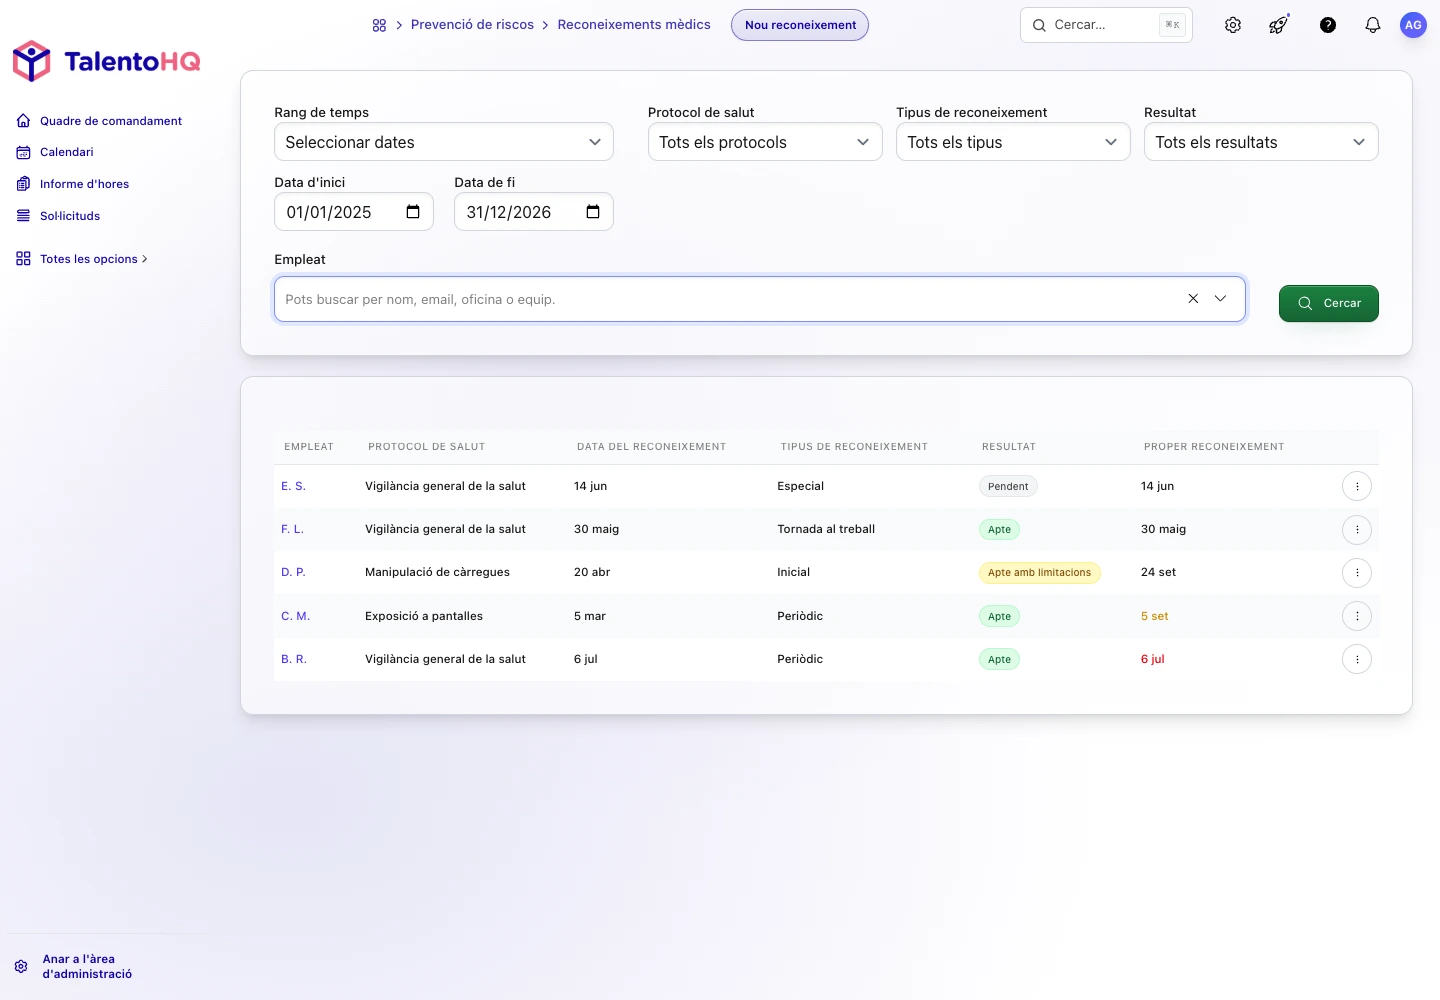Open the Rang de temps dropdown

tap(444, 142)
